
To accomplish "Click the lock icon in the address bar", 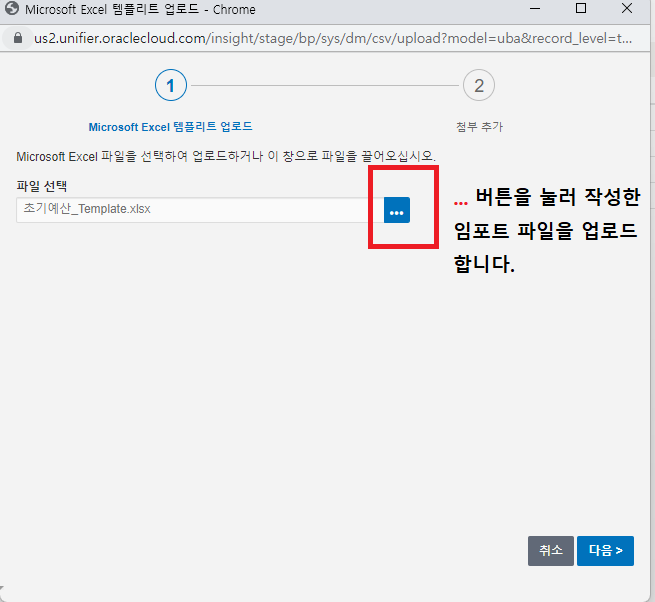I will pyautogui.click(x=17, y=37).
